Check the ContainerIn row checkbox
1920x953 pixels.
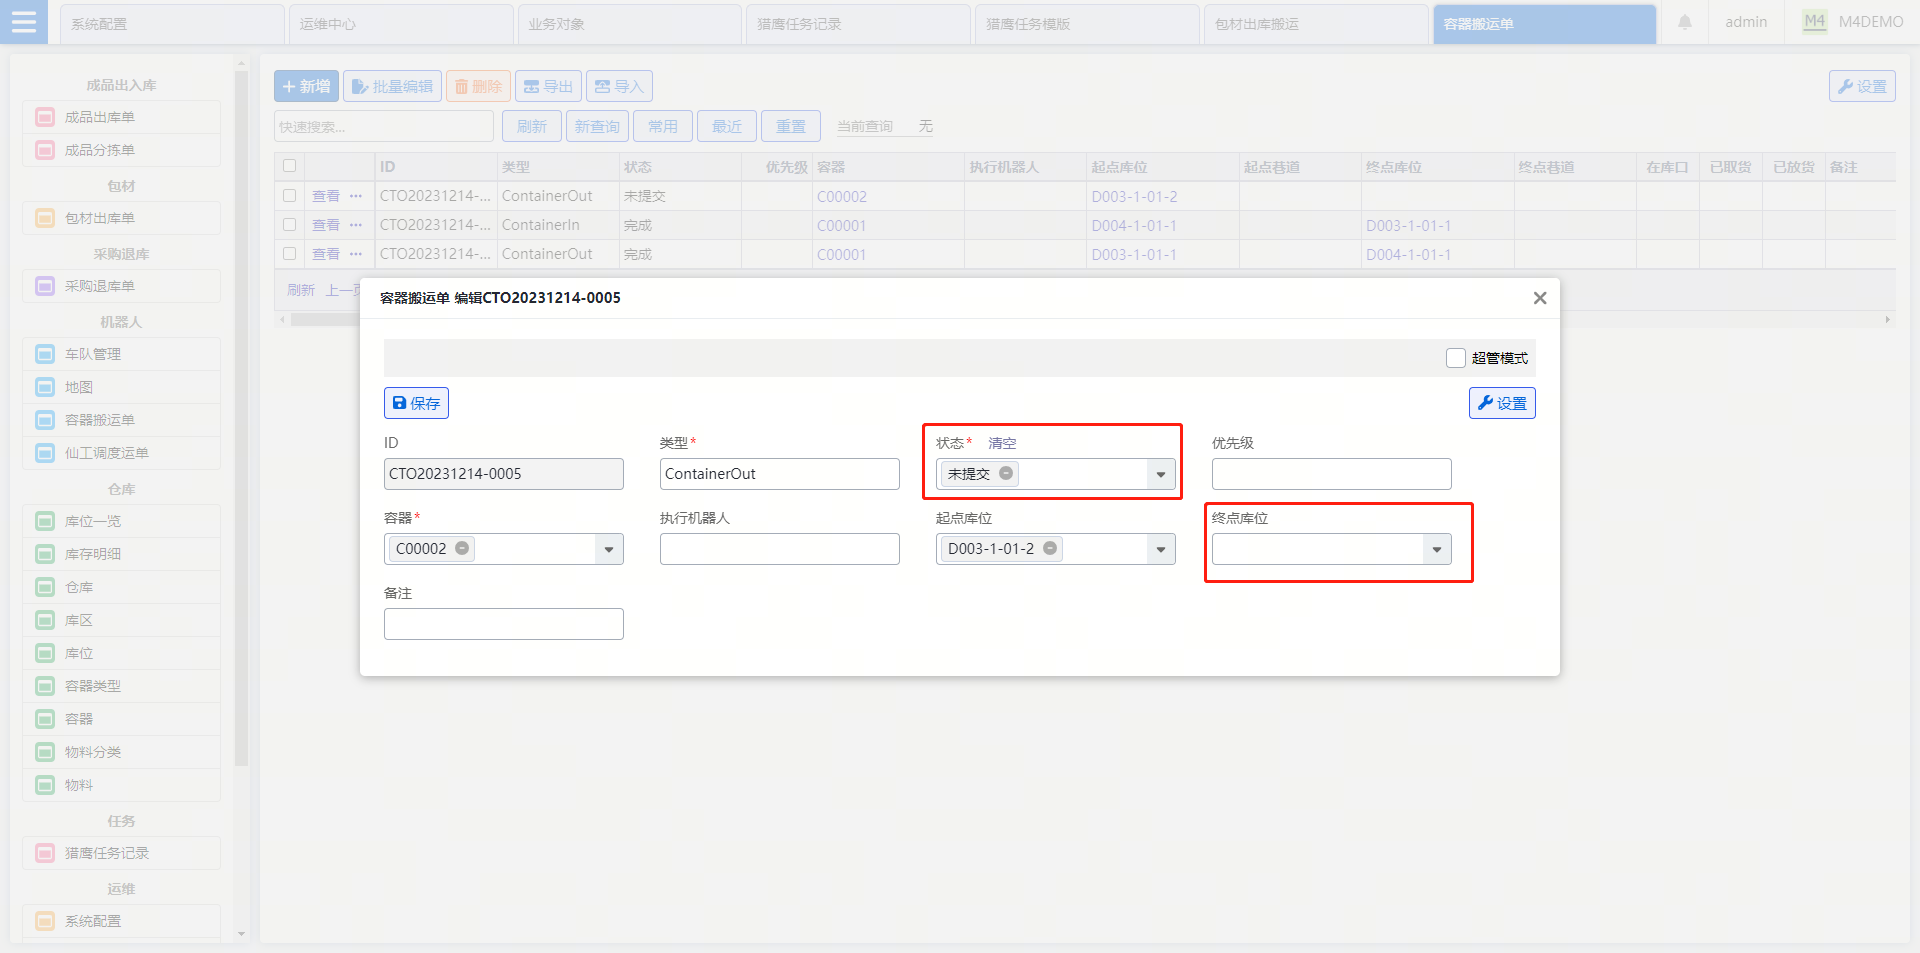click(x=289, y=225)
